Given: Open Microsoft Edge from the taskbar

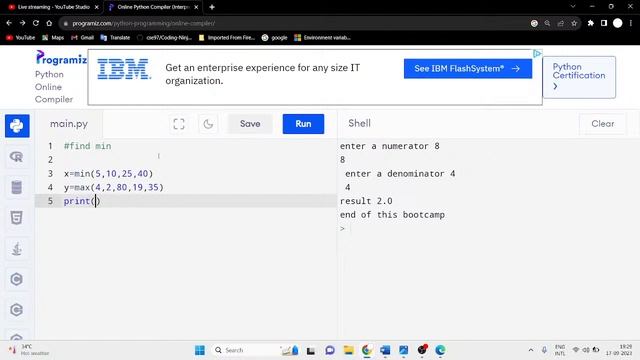Looking at the screenshot, I should click(440, 350).
